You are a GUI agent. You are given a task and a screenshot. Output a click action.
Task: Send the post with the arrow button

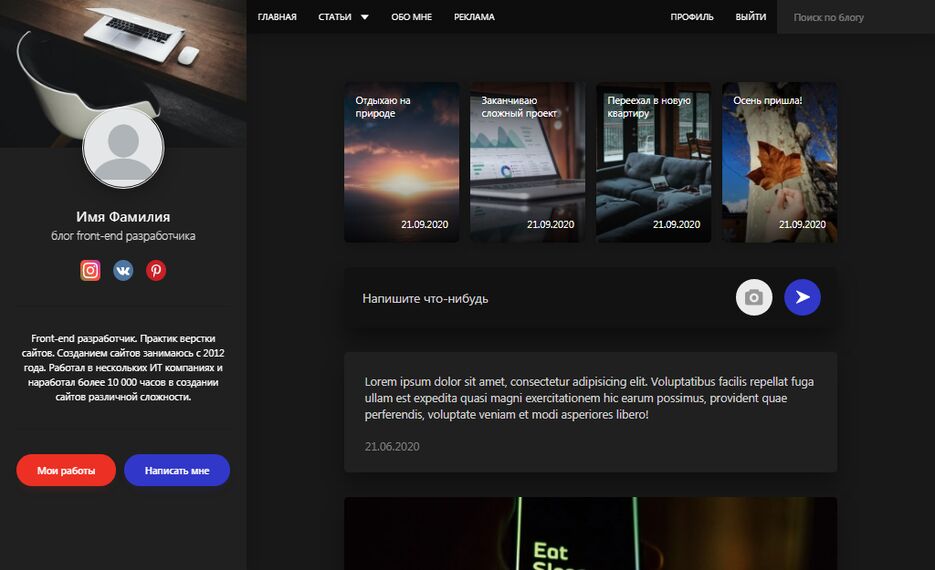point(802,298)
